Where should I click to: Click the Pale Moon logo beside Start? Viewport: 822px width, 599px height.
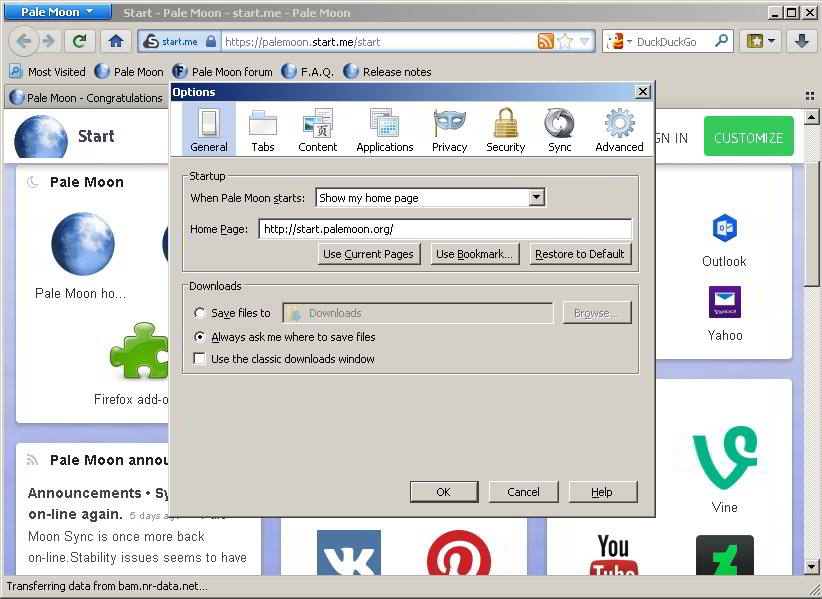(41, 136)
